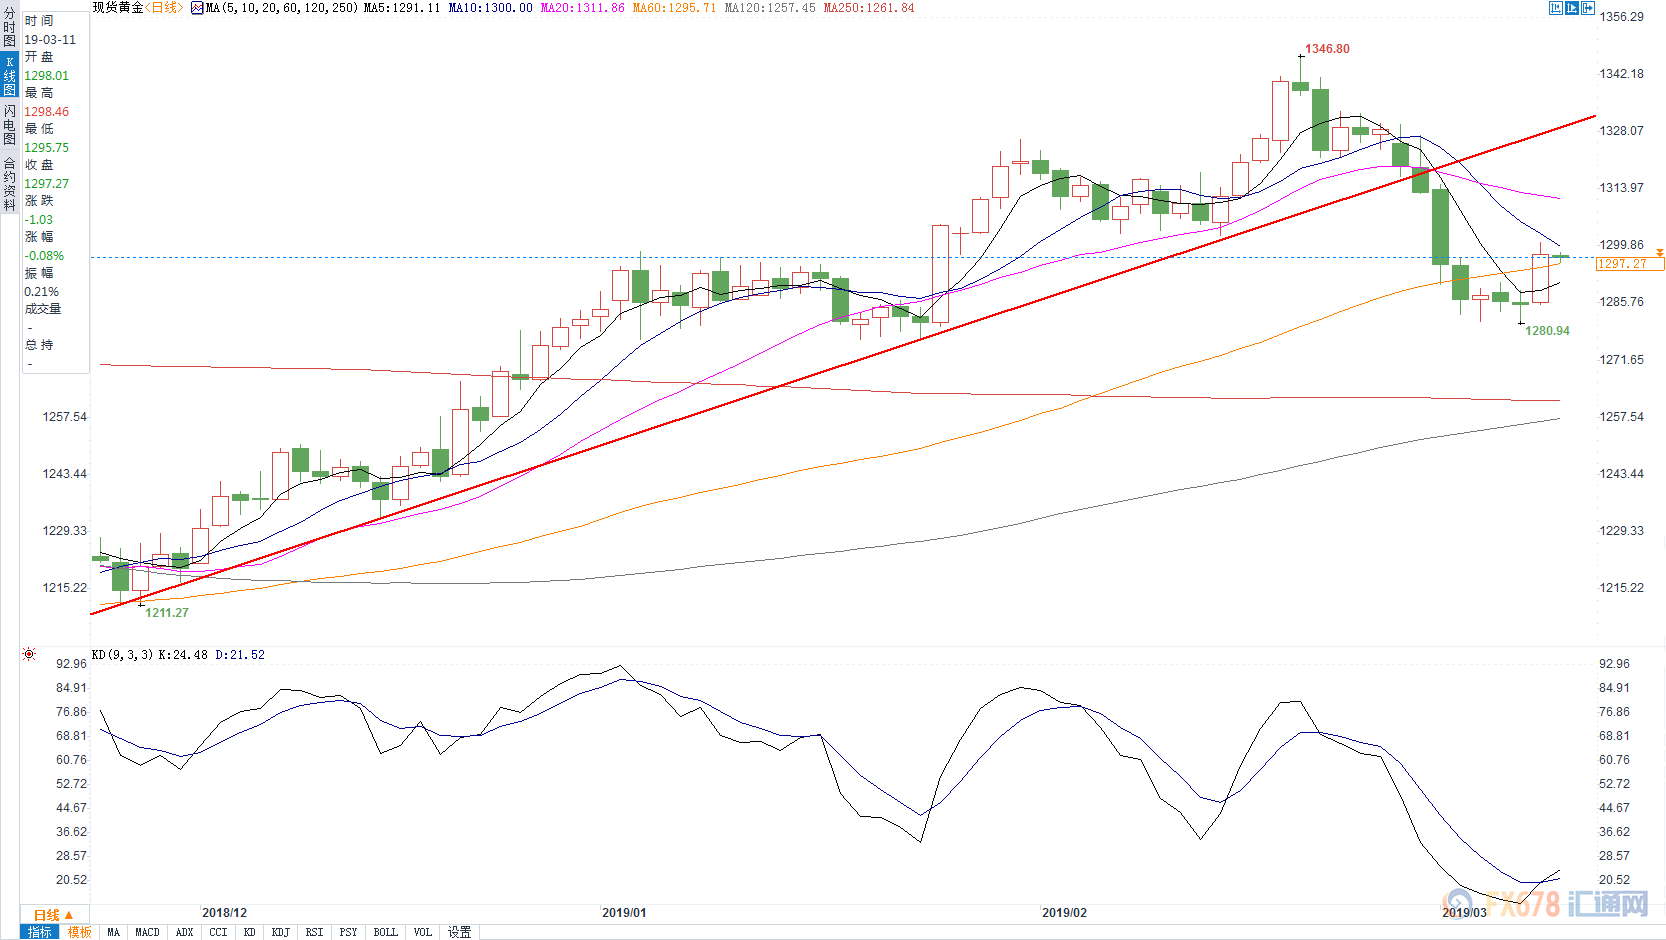Click the 日线 period label in title
This screenshot has height=940, width=1666.
click(x=165, y=8)
